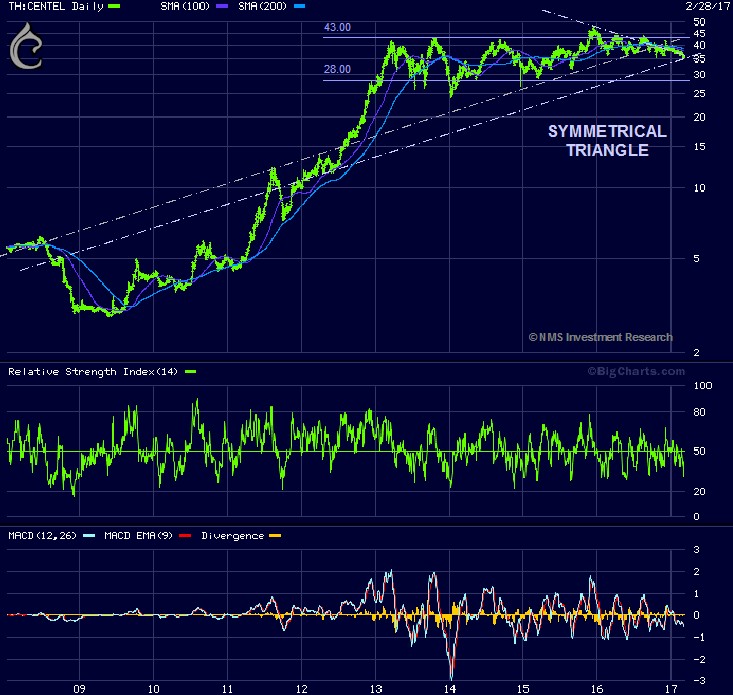Click the SMA(200) legend label
Screen dimensions: 733x695
tap(262, 6)
